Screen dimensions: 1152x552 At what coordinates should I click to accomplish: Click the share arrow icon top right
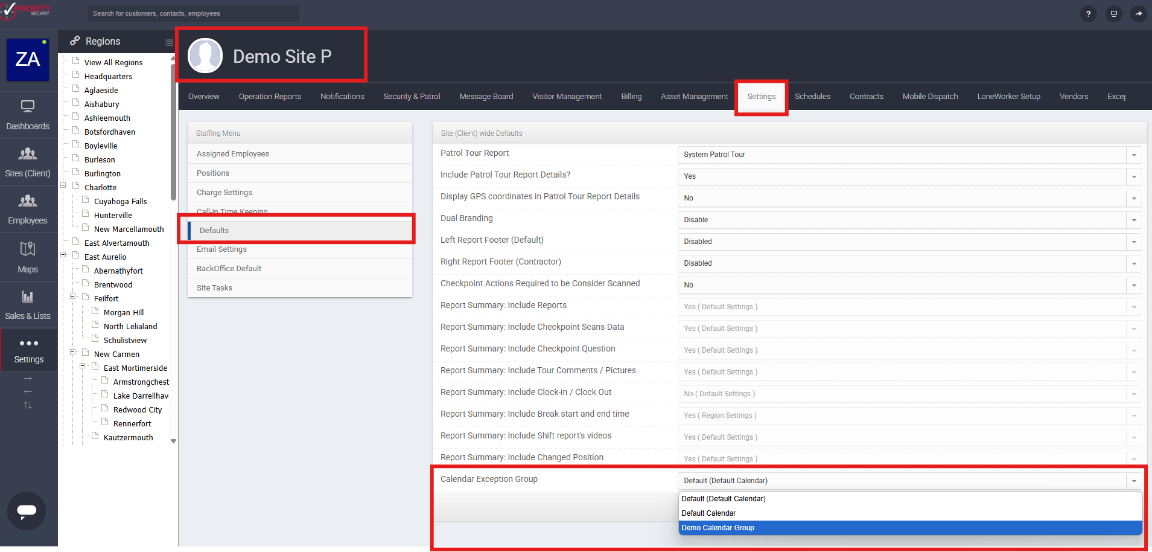click(x=1139, y=13)
